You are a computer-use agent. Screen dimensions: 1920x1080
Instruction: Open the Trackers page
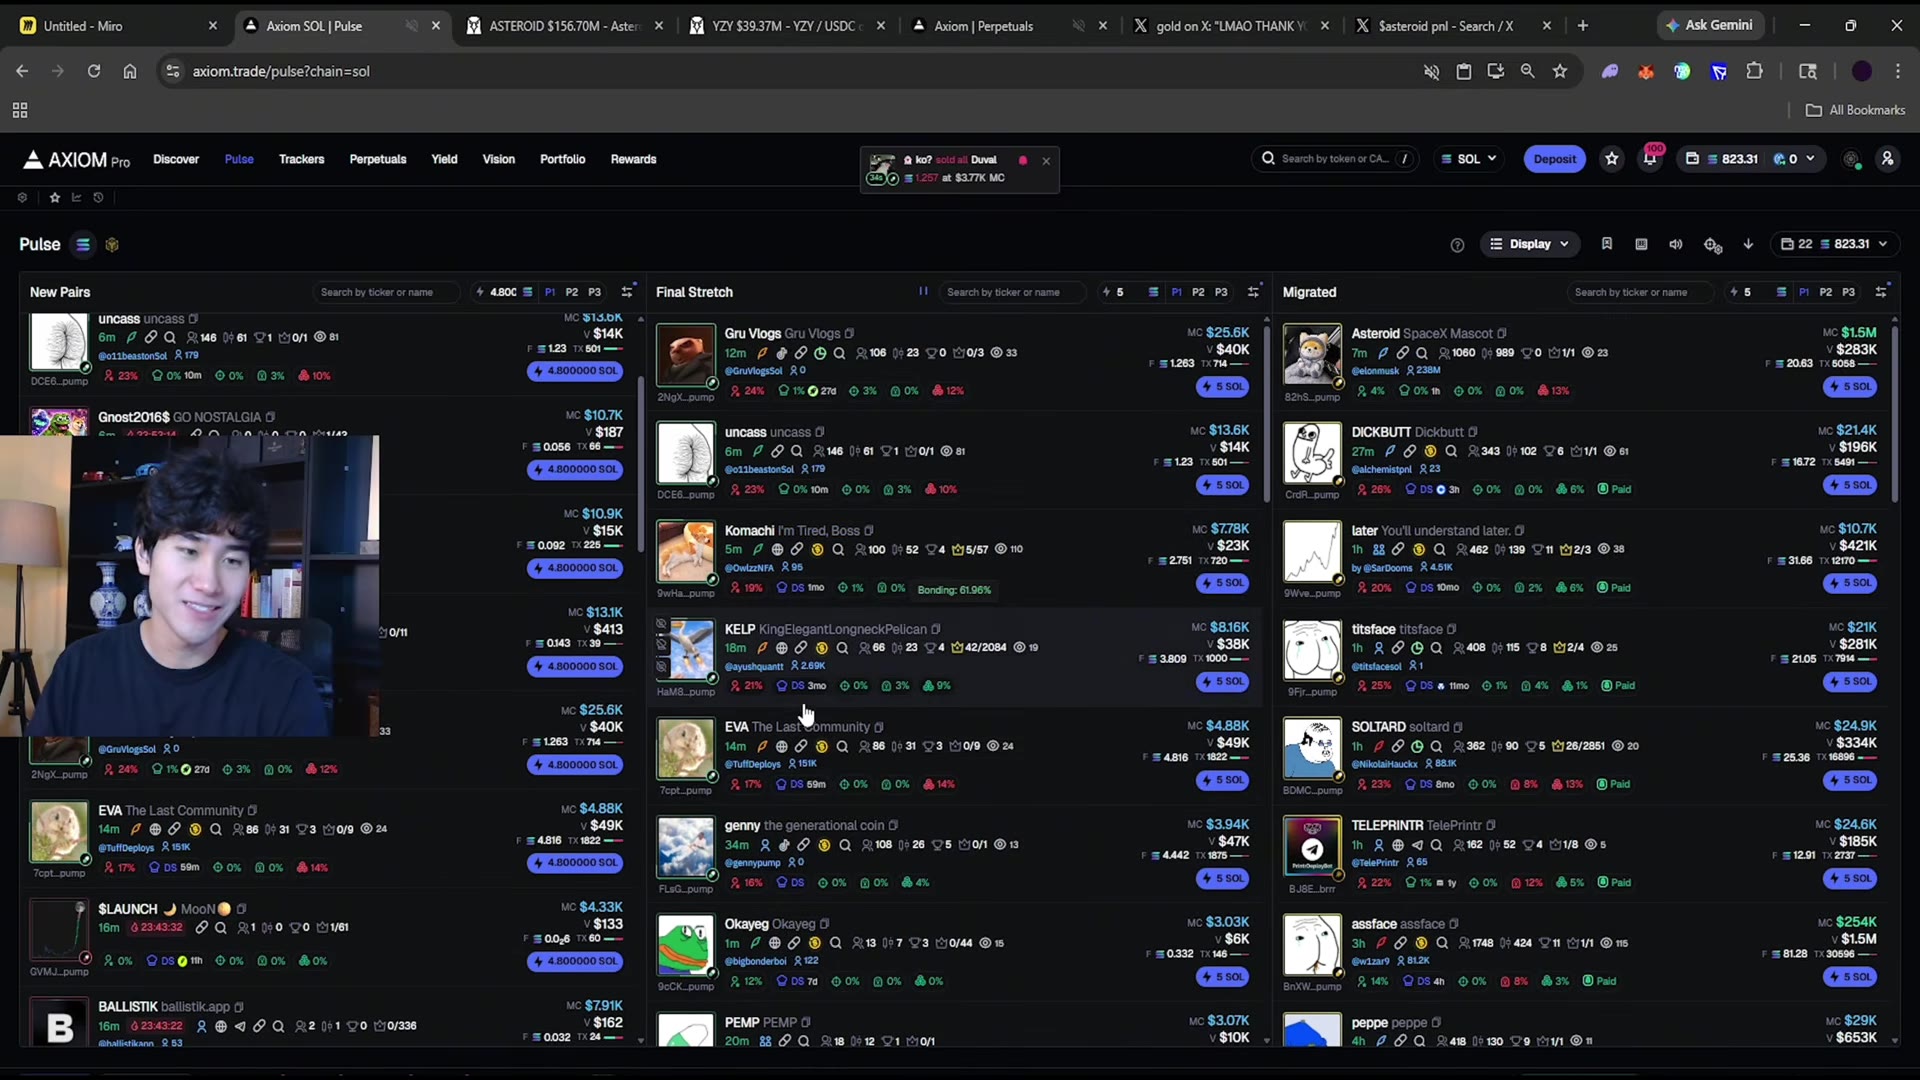(301, 159)
